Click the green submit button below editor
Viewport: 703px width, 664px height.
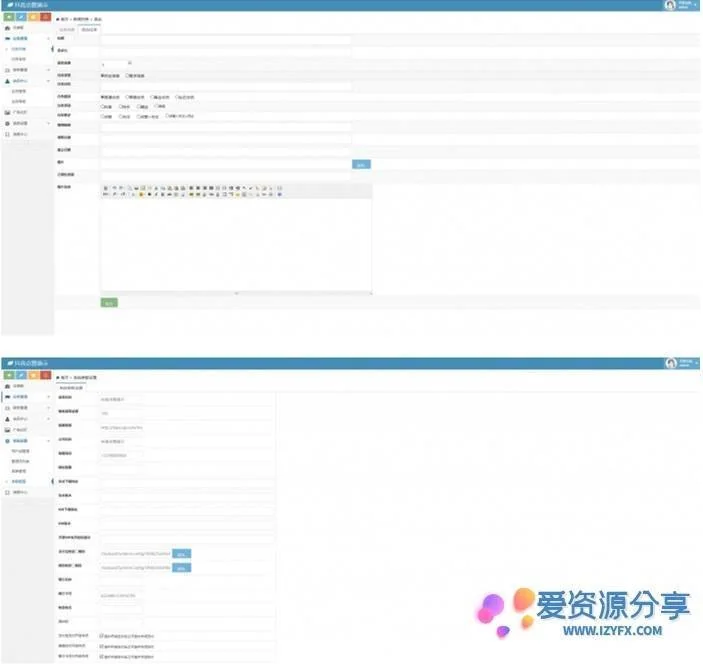(x=109, y=302)
